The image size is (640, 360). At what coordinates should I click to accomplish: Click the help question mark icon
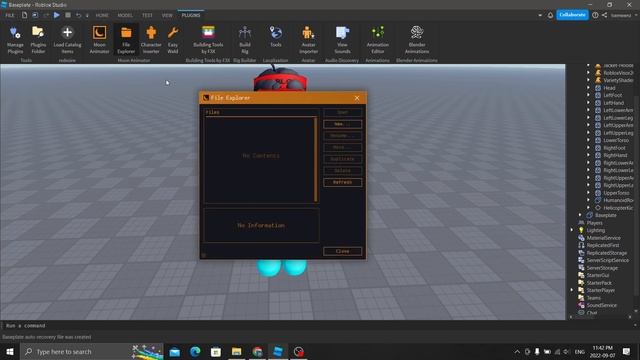(595, 15)
